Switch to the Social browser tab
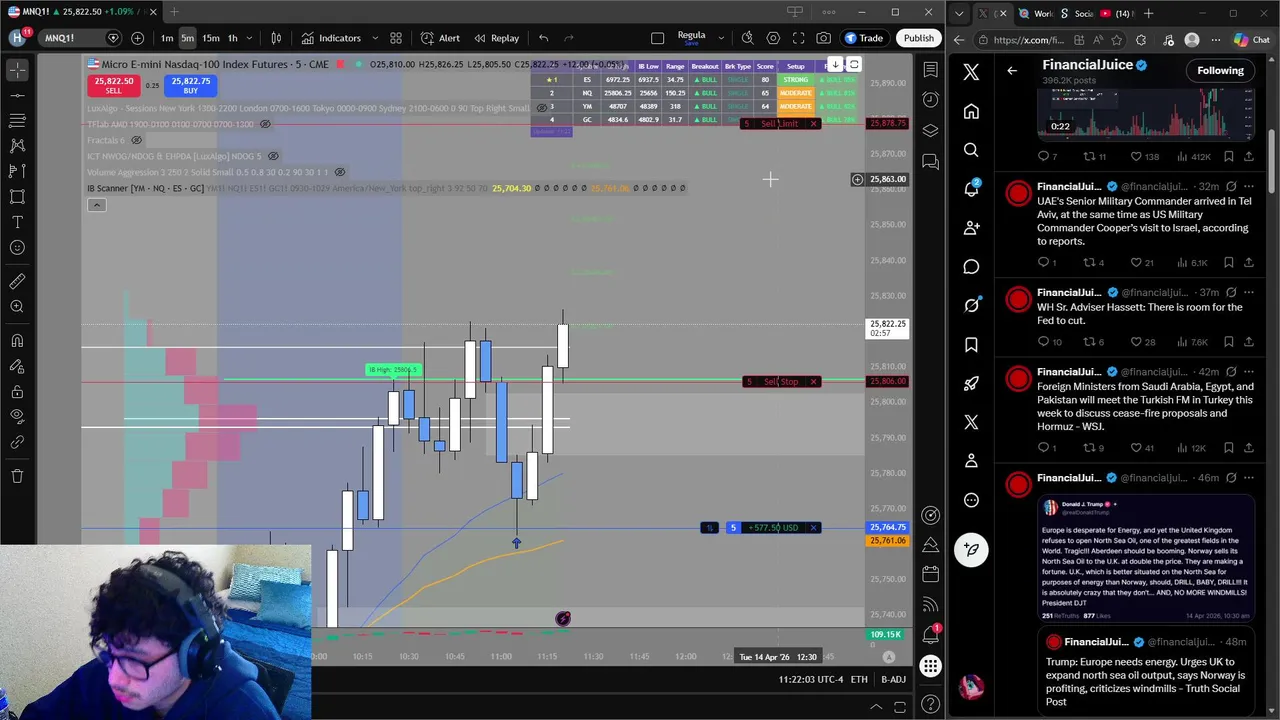 pos(1079,13)
